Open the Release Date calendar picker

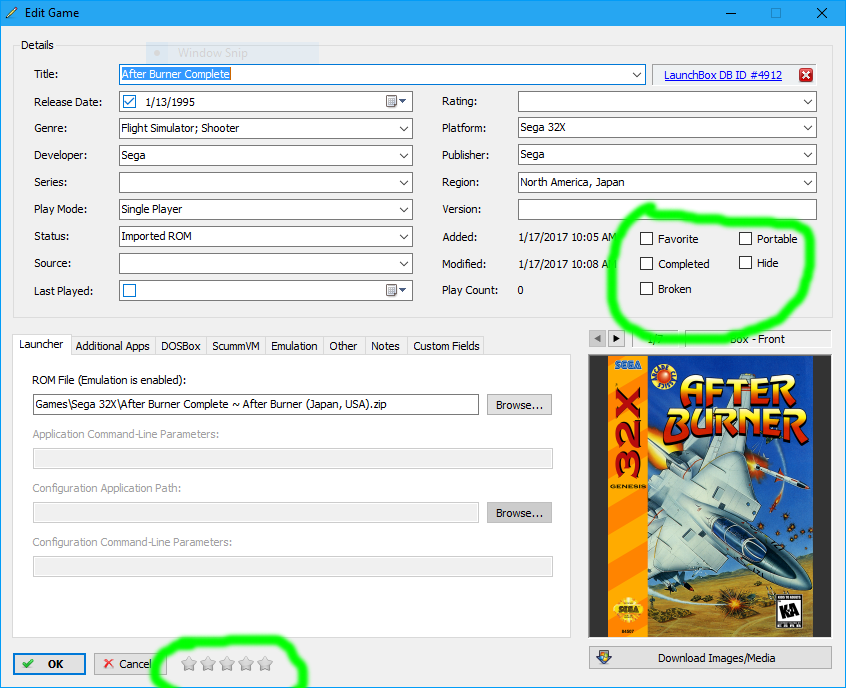[x=397, y=101]
